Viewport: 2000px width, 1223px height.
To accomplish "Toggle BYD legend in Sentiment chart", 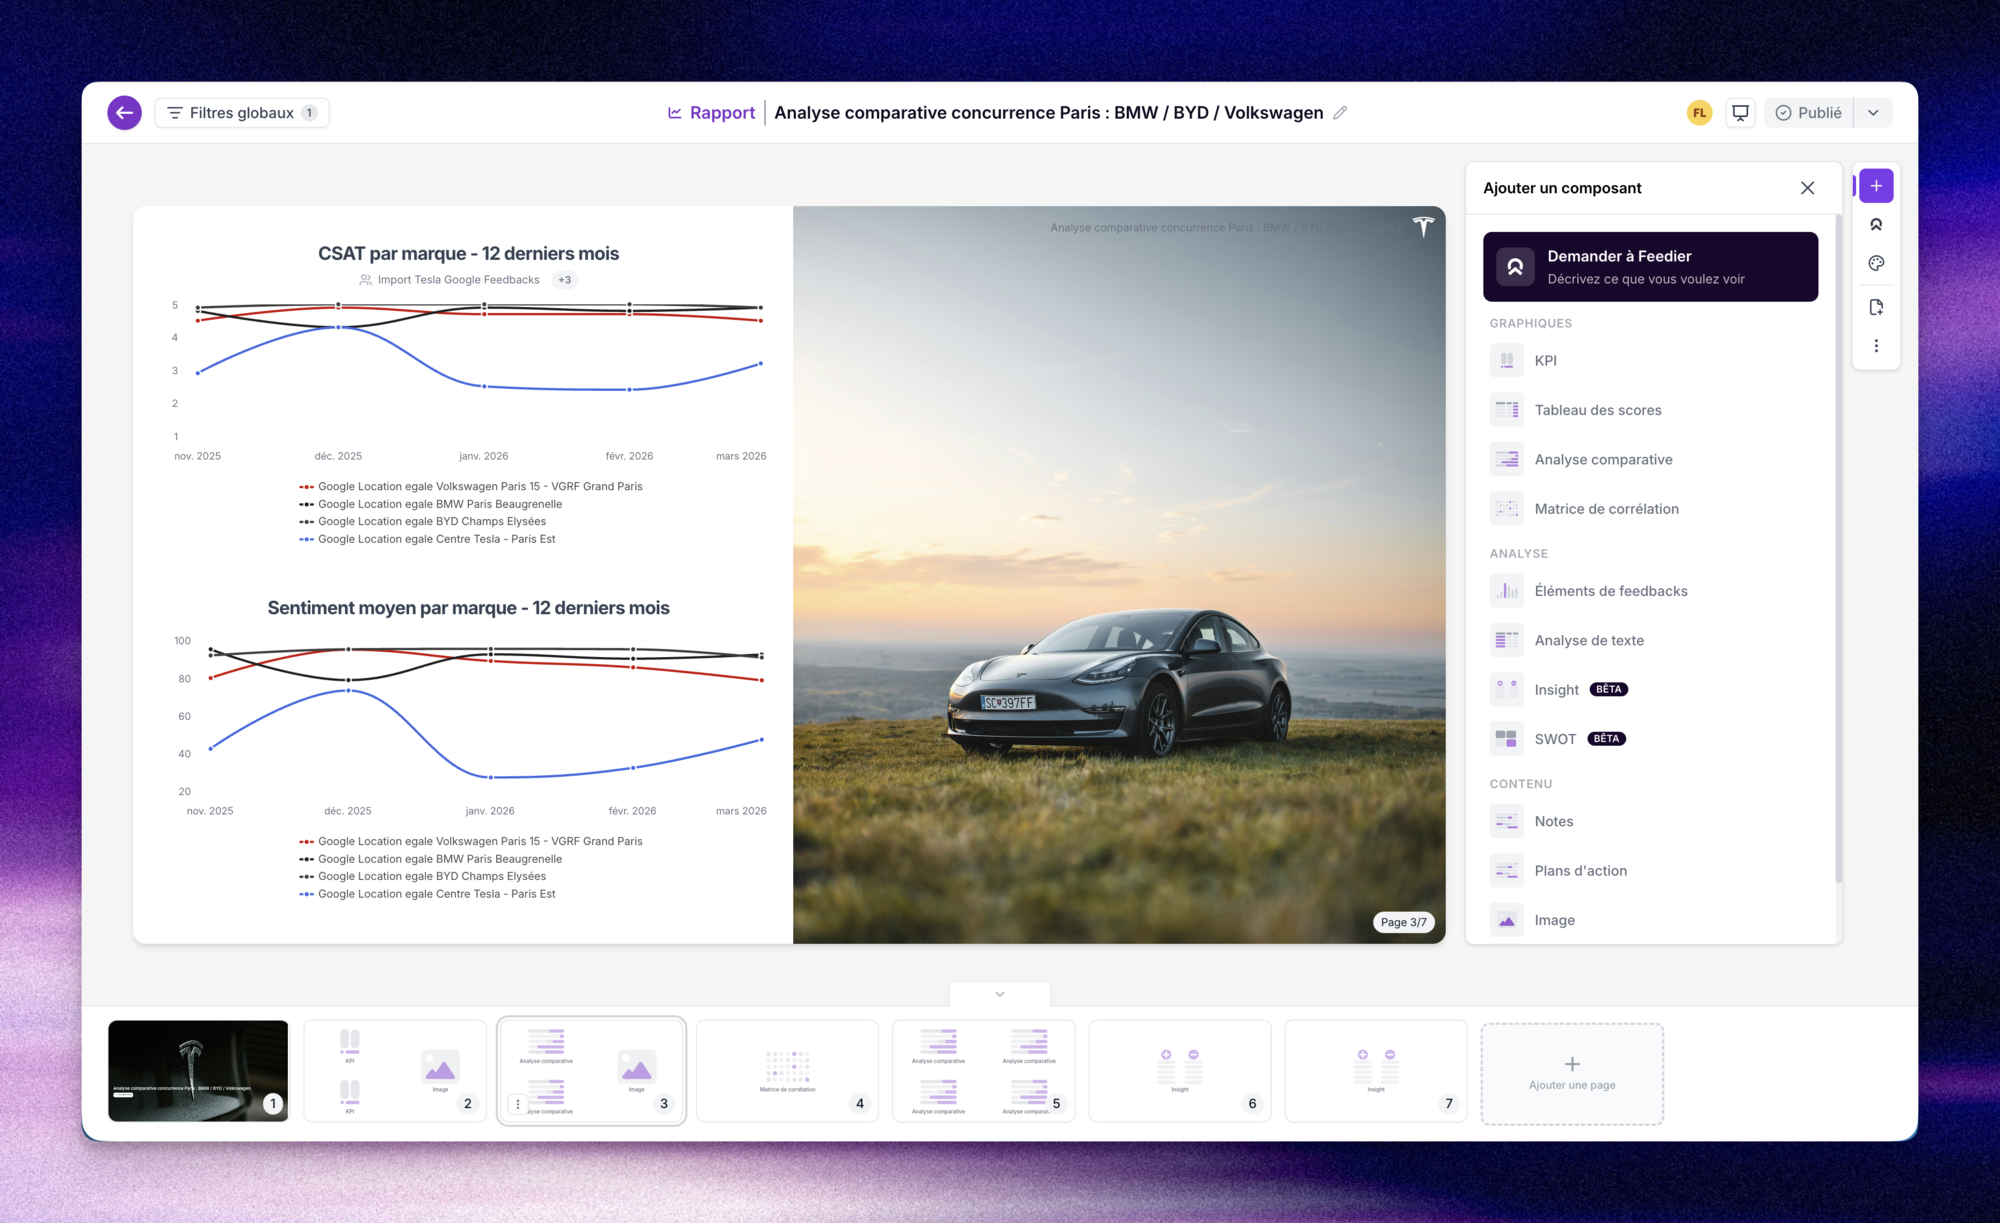I will point(422,877).
